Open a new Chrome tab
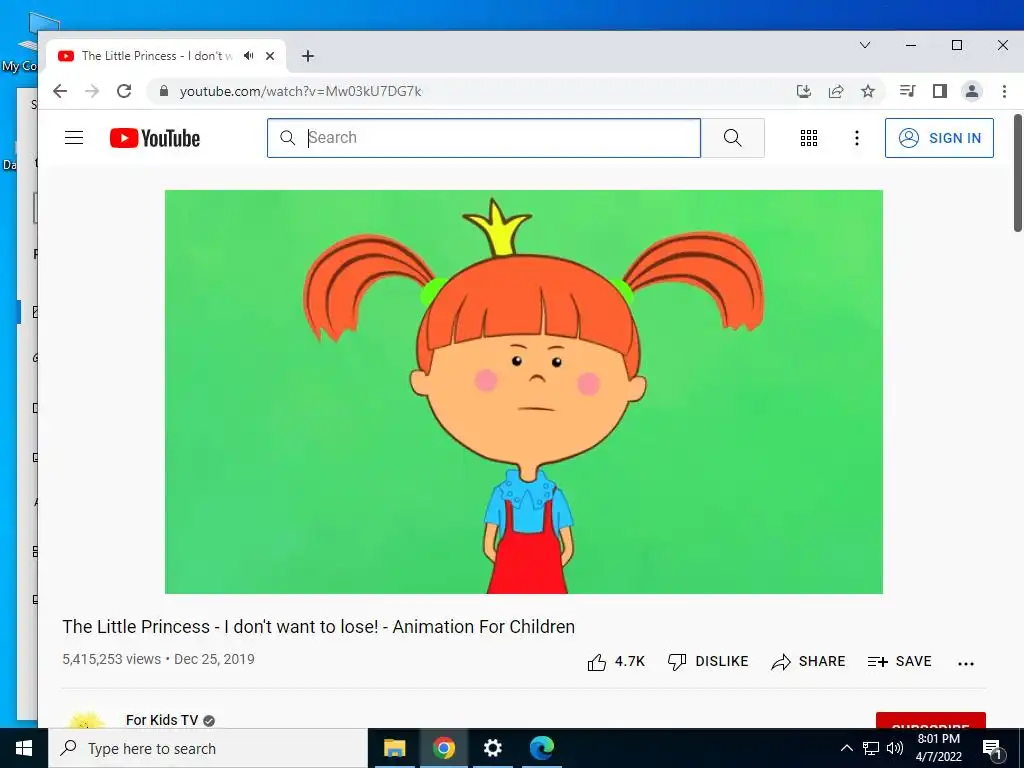 (x=308, y=56)
